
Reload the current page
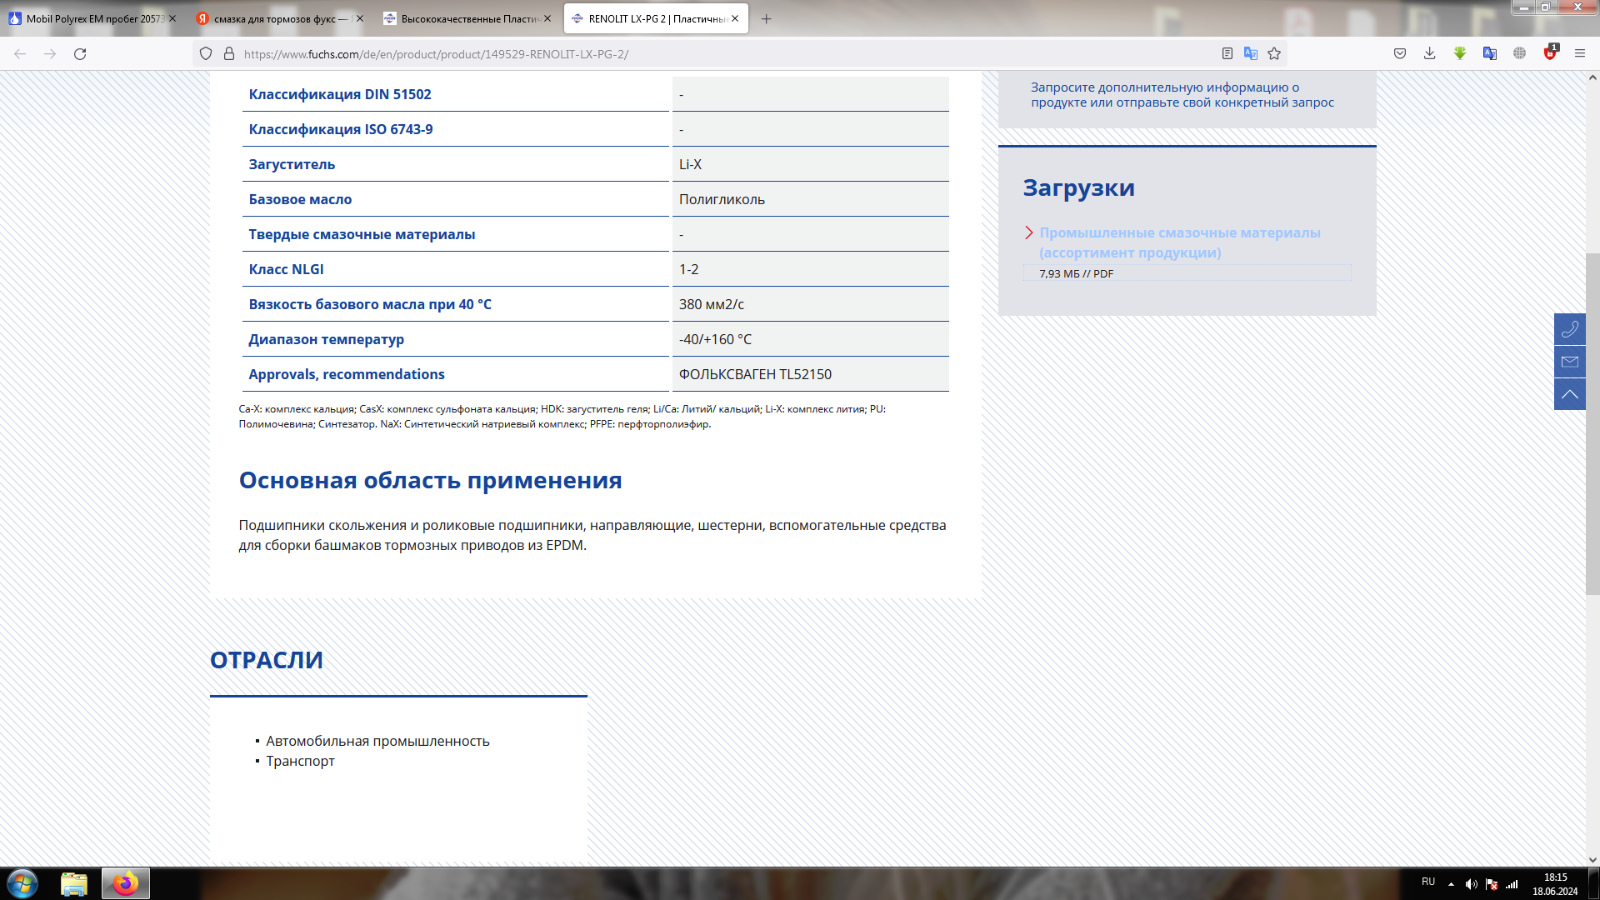80,54
